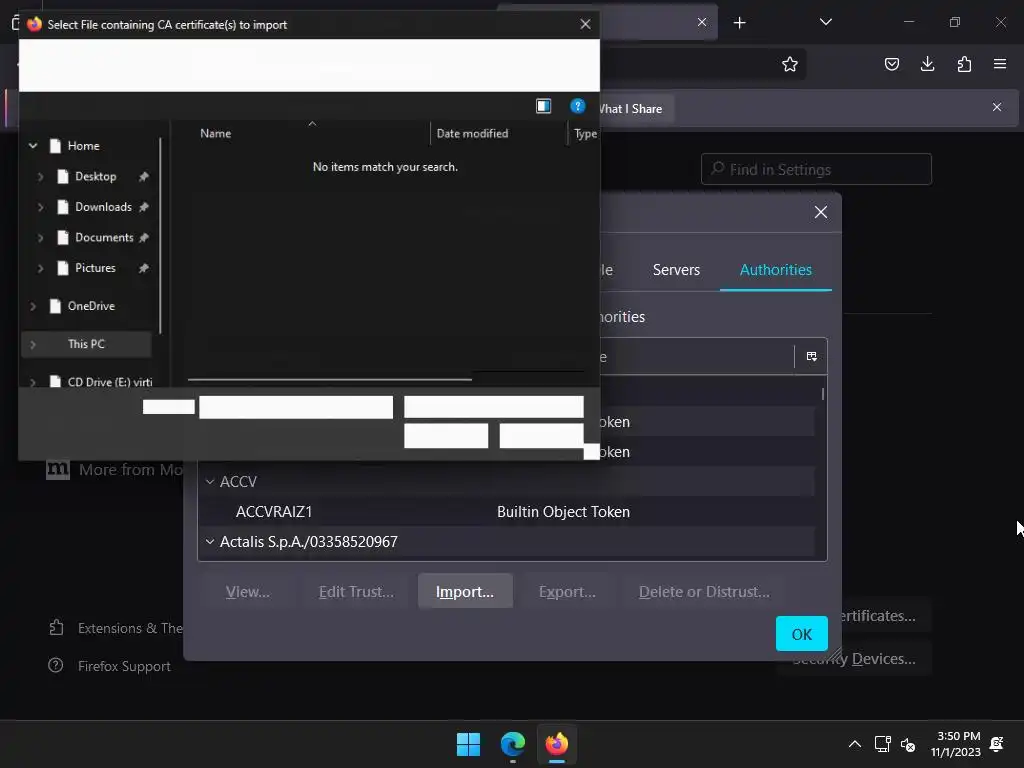Close the file import dialog window
The width and height of the screenshot is (1024, 768).
pyautogui.click(x=585, y=24)
